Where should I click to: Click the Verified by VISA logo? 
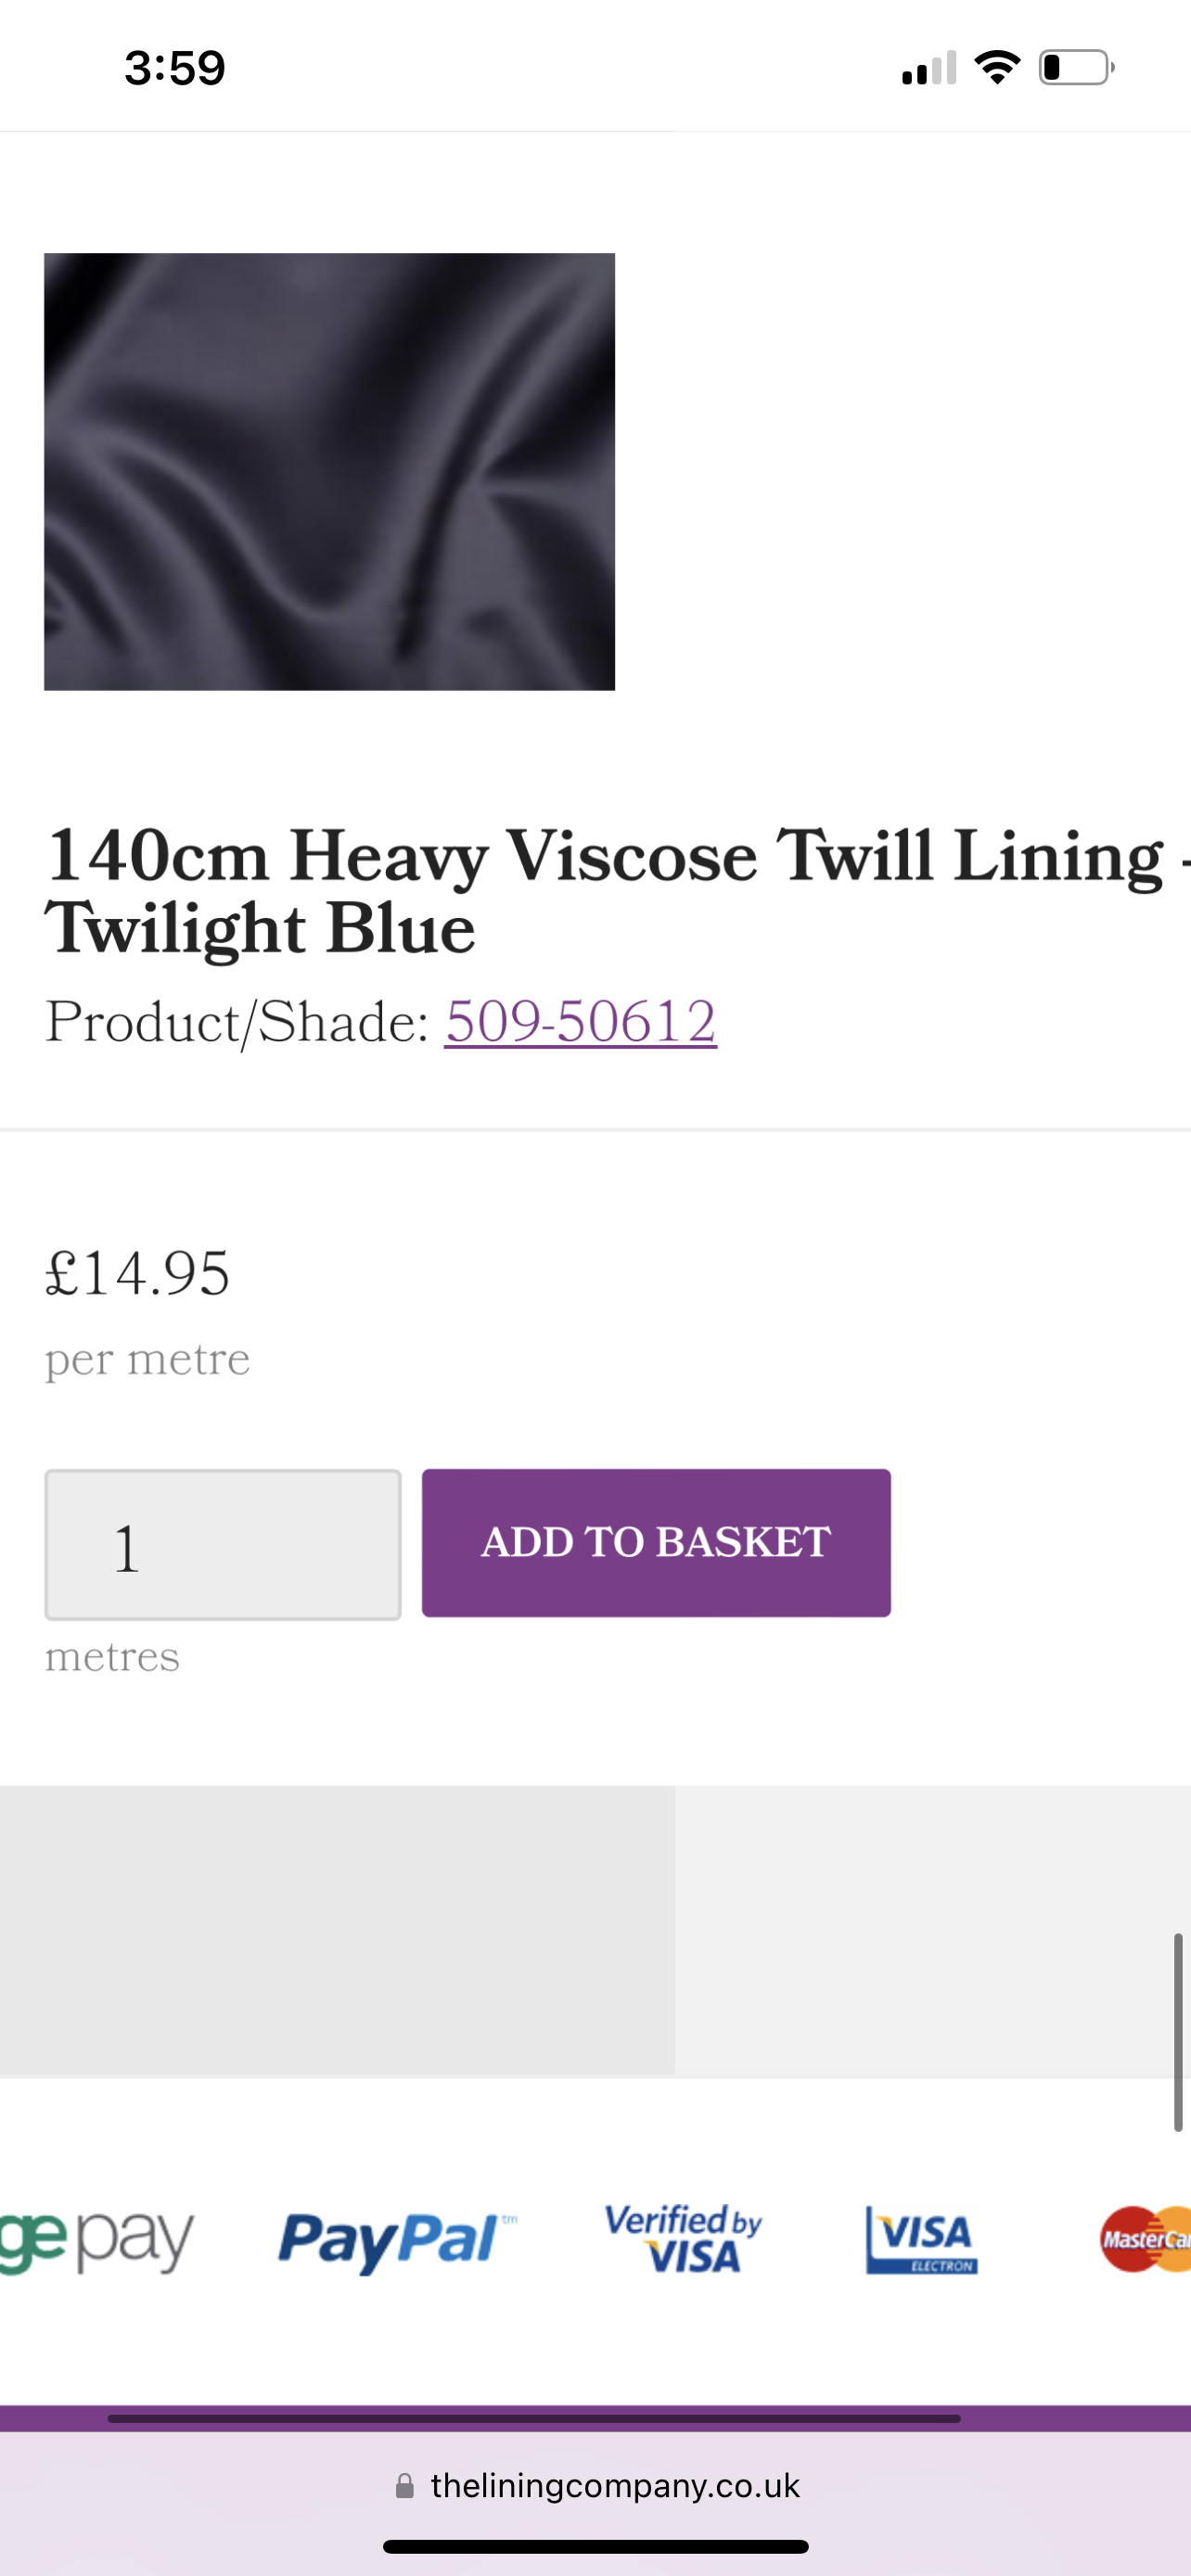pos(683,2239)
